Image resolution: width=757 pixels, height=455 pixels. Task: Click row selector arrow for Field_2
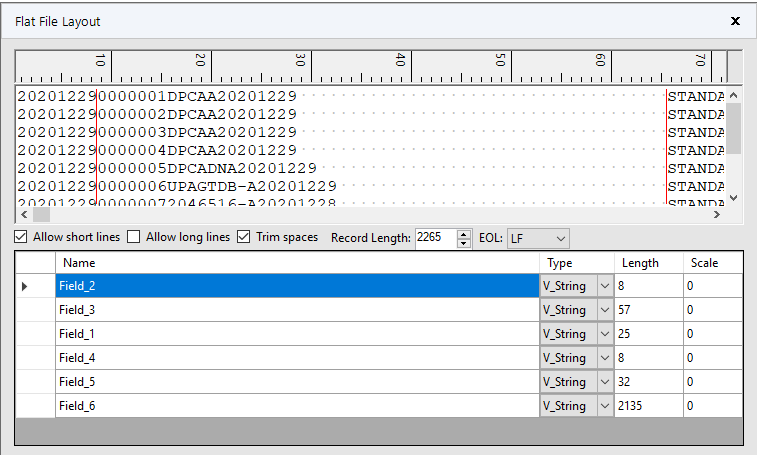click(x=24, y=287)
